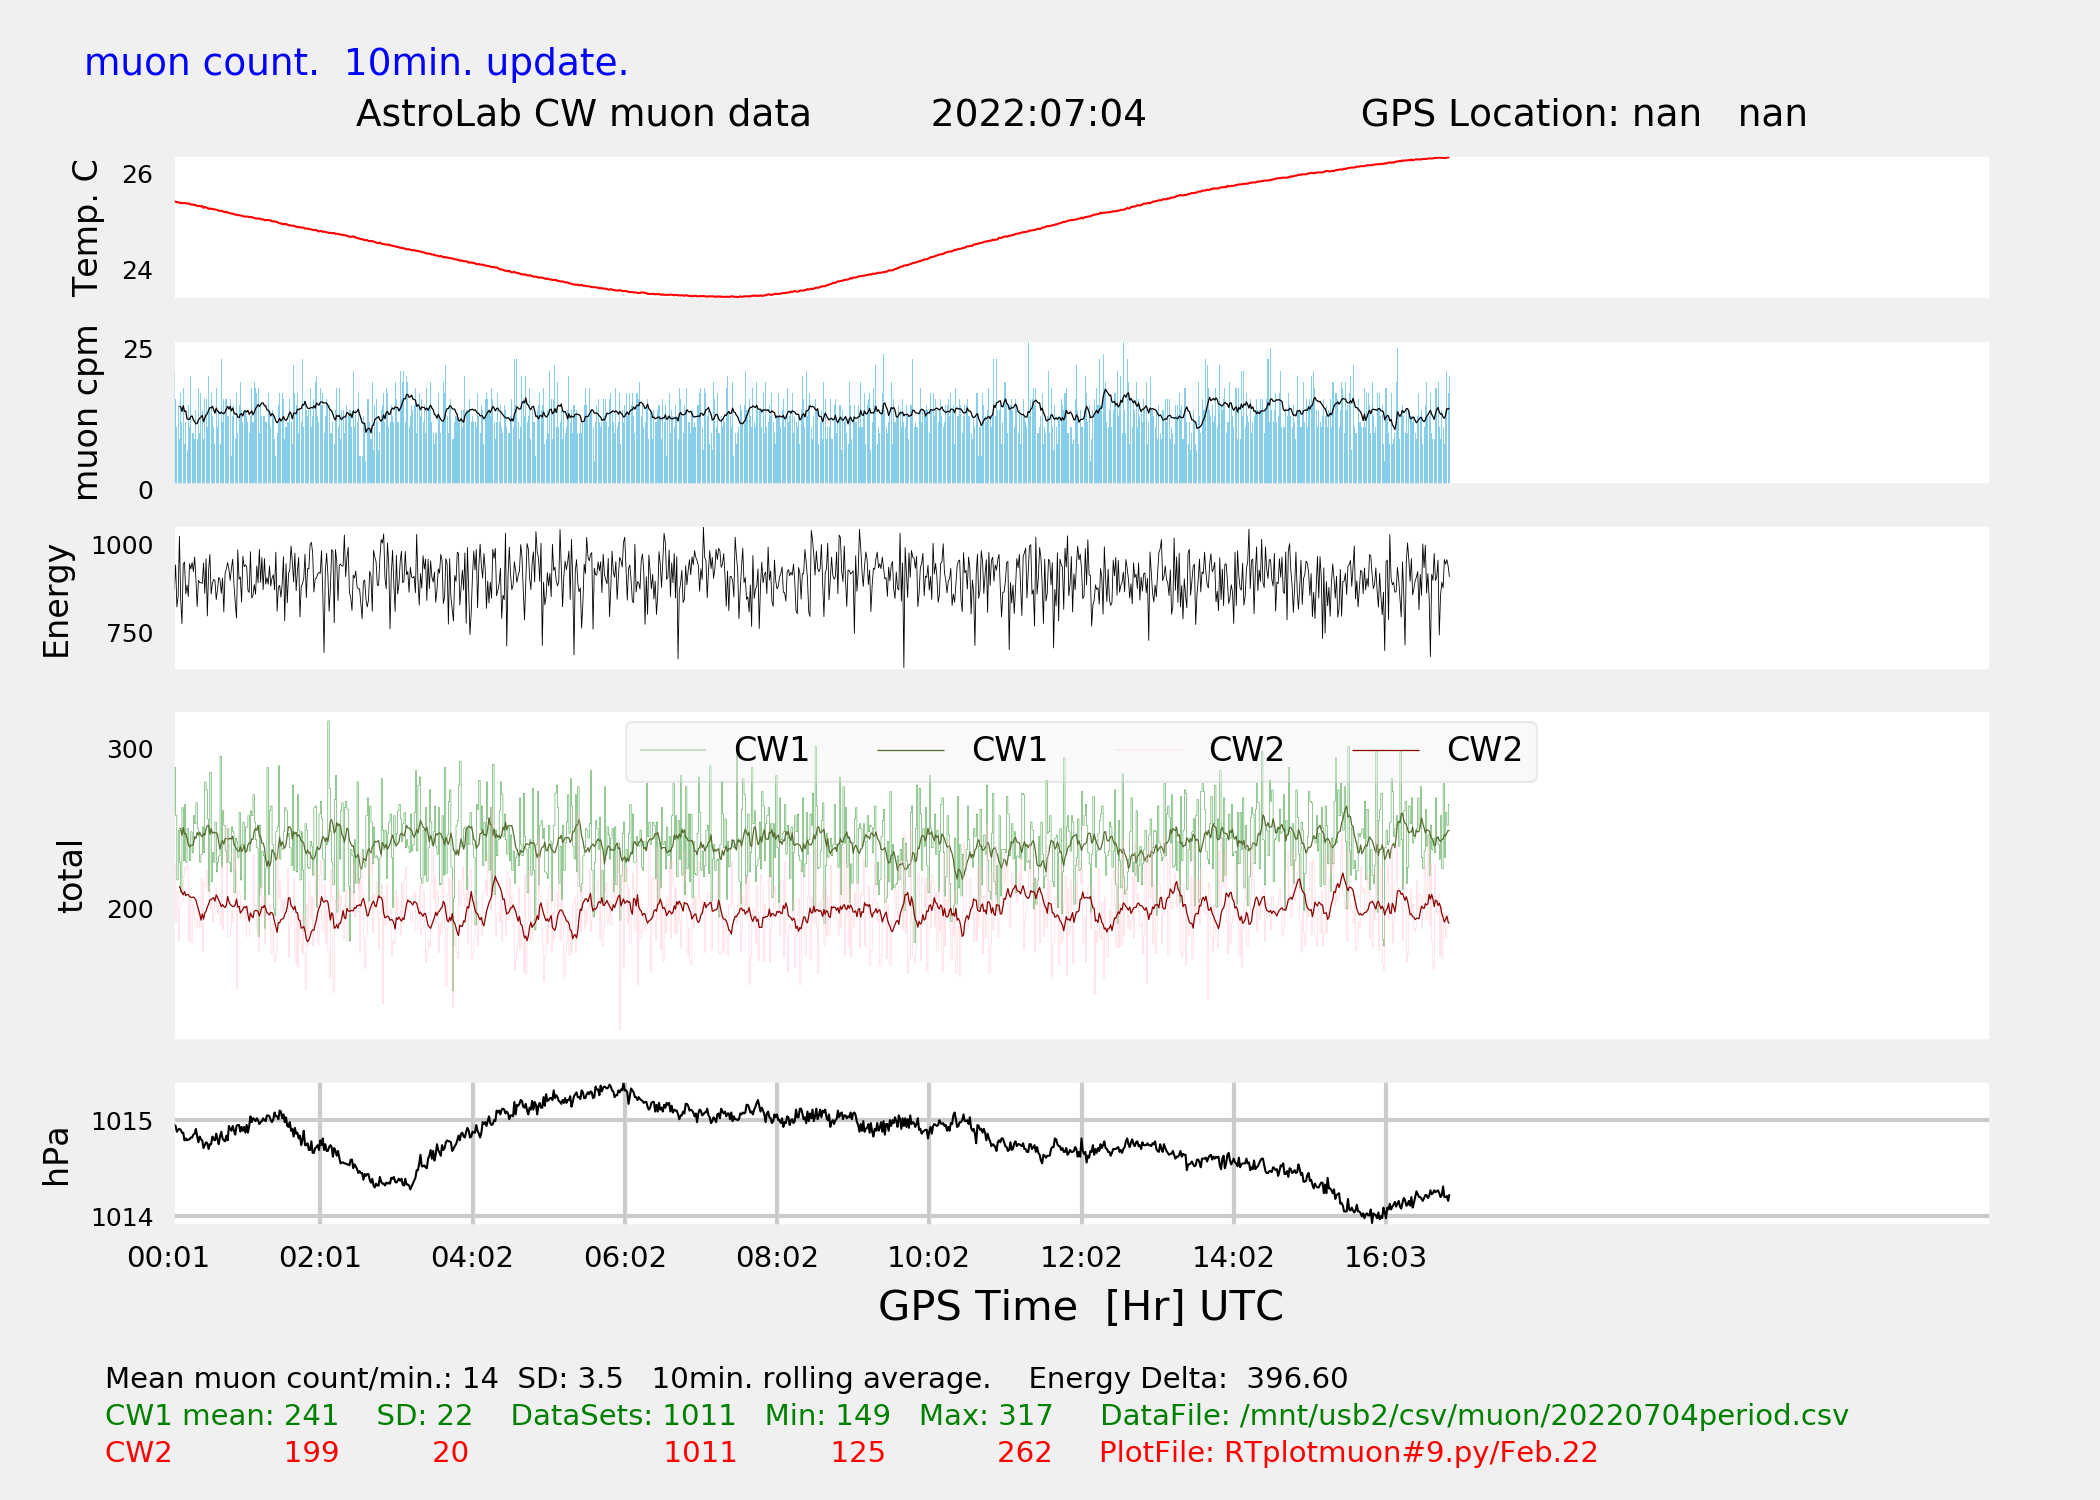The width and height of the screenshot is (2100, 1500).
Task: Click the 'hPa' pressure axis label
Action: click(x=56, y=1156)
